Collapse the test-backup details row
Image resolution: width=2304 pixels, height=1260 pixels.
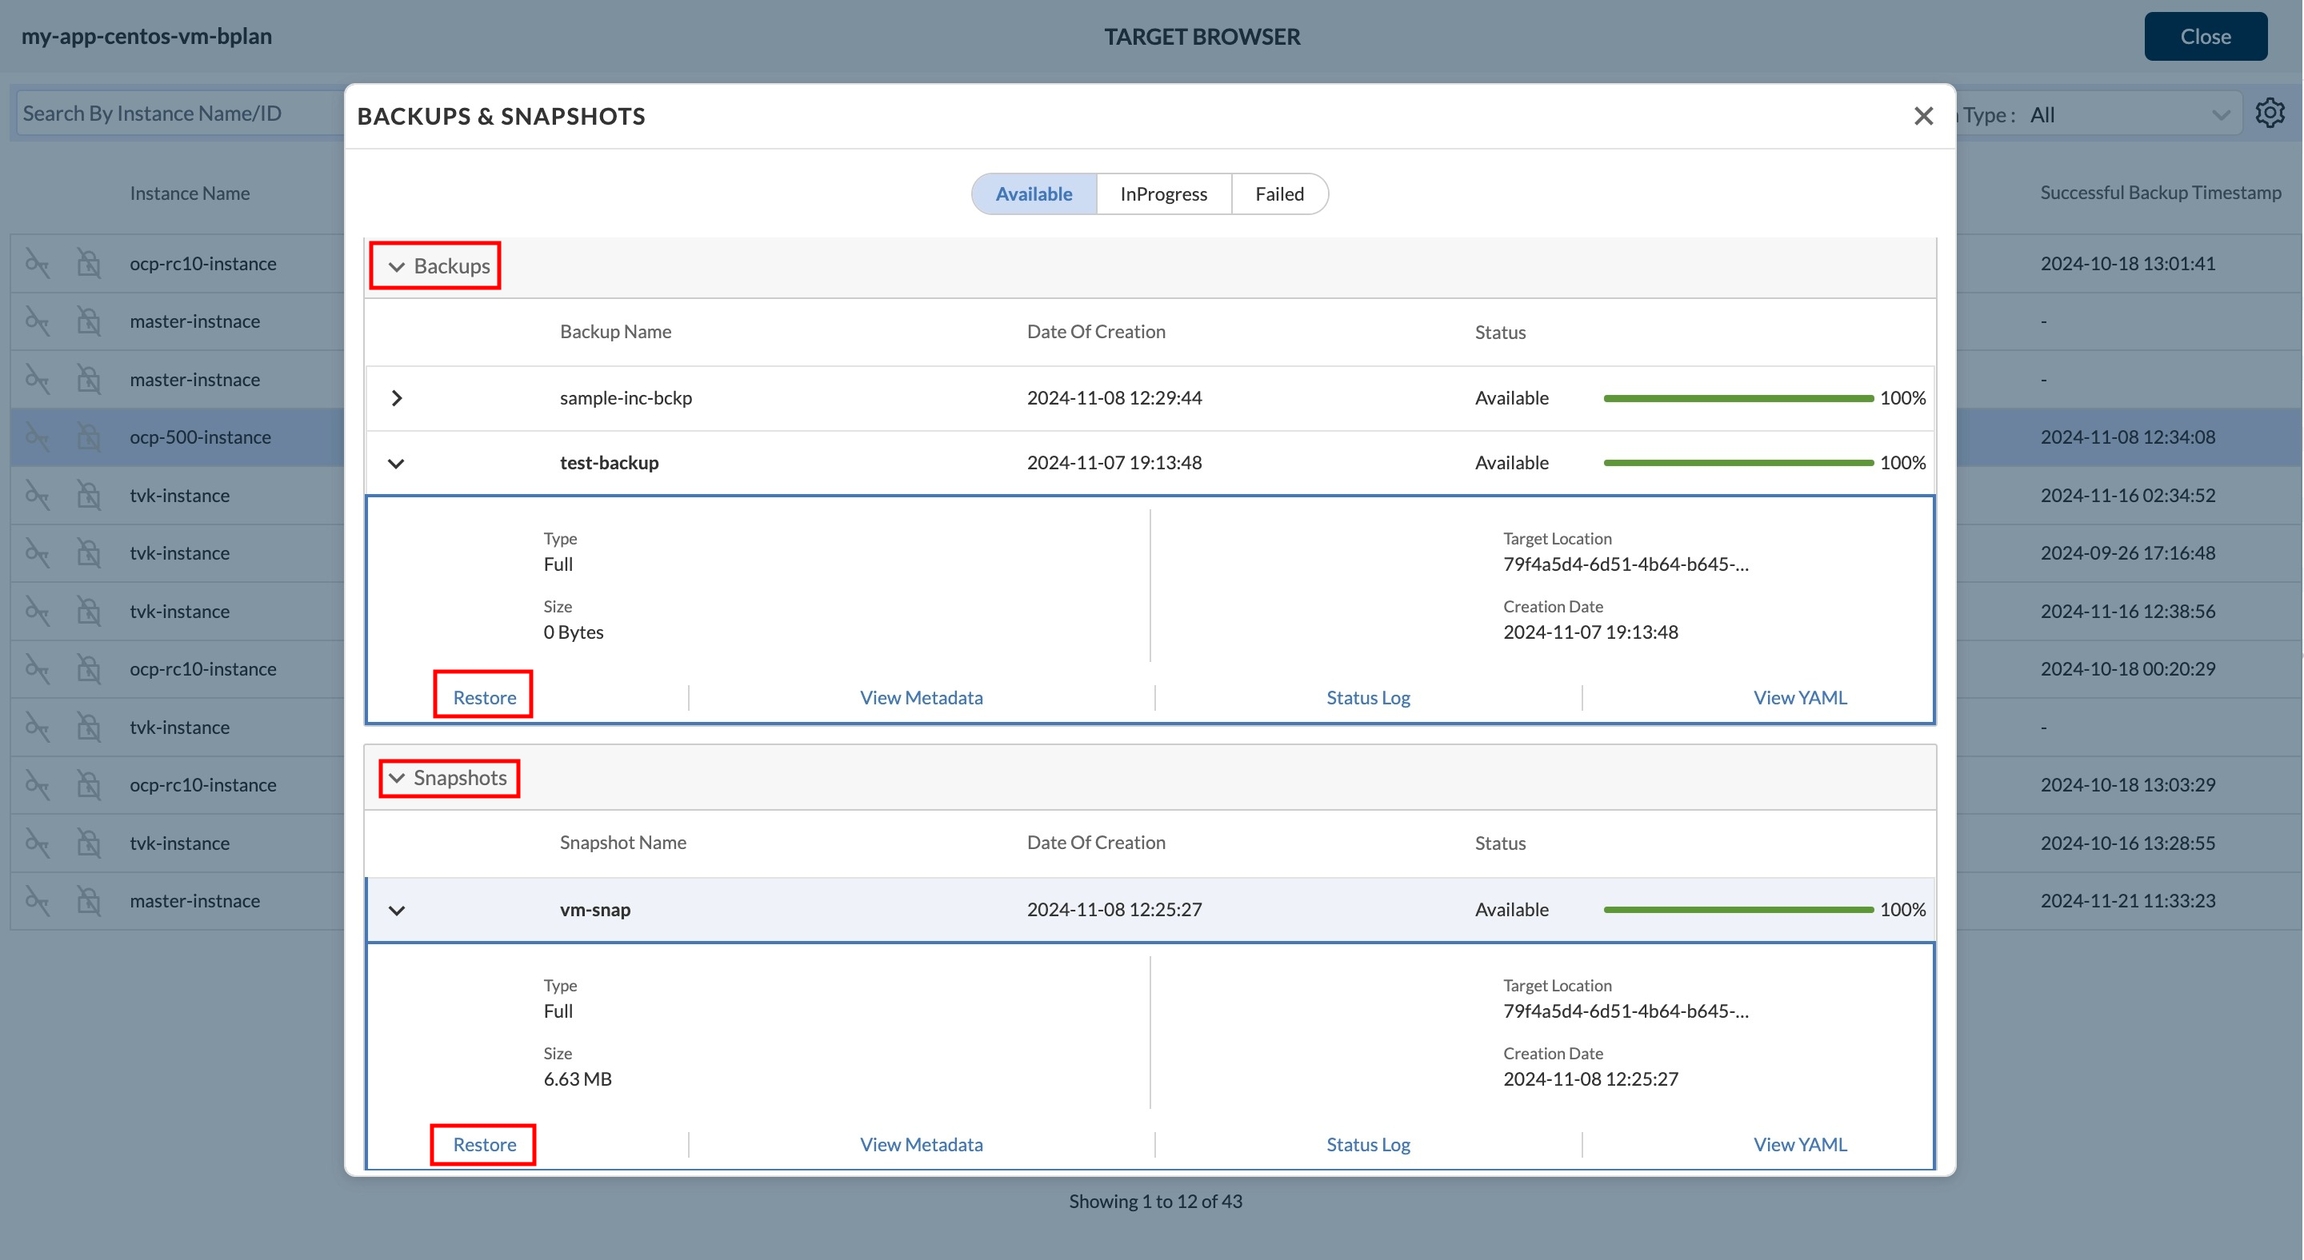coord(397,463)
